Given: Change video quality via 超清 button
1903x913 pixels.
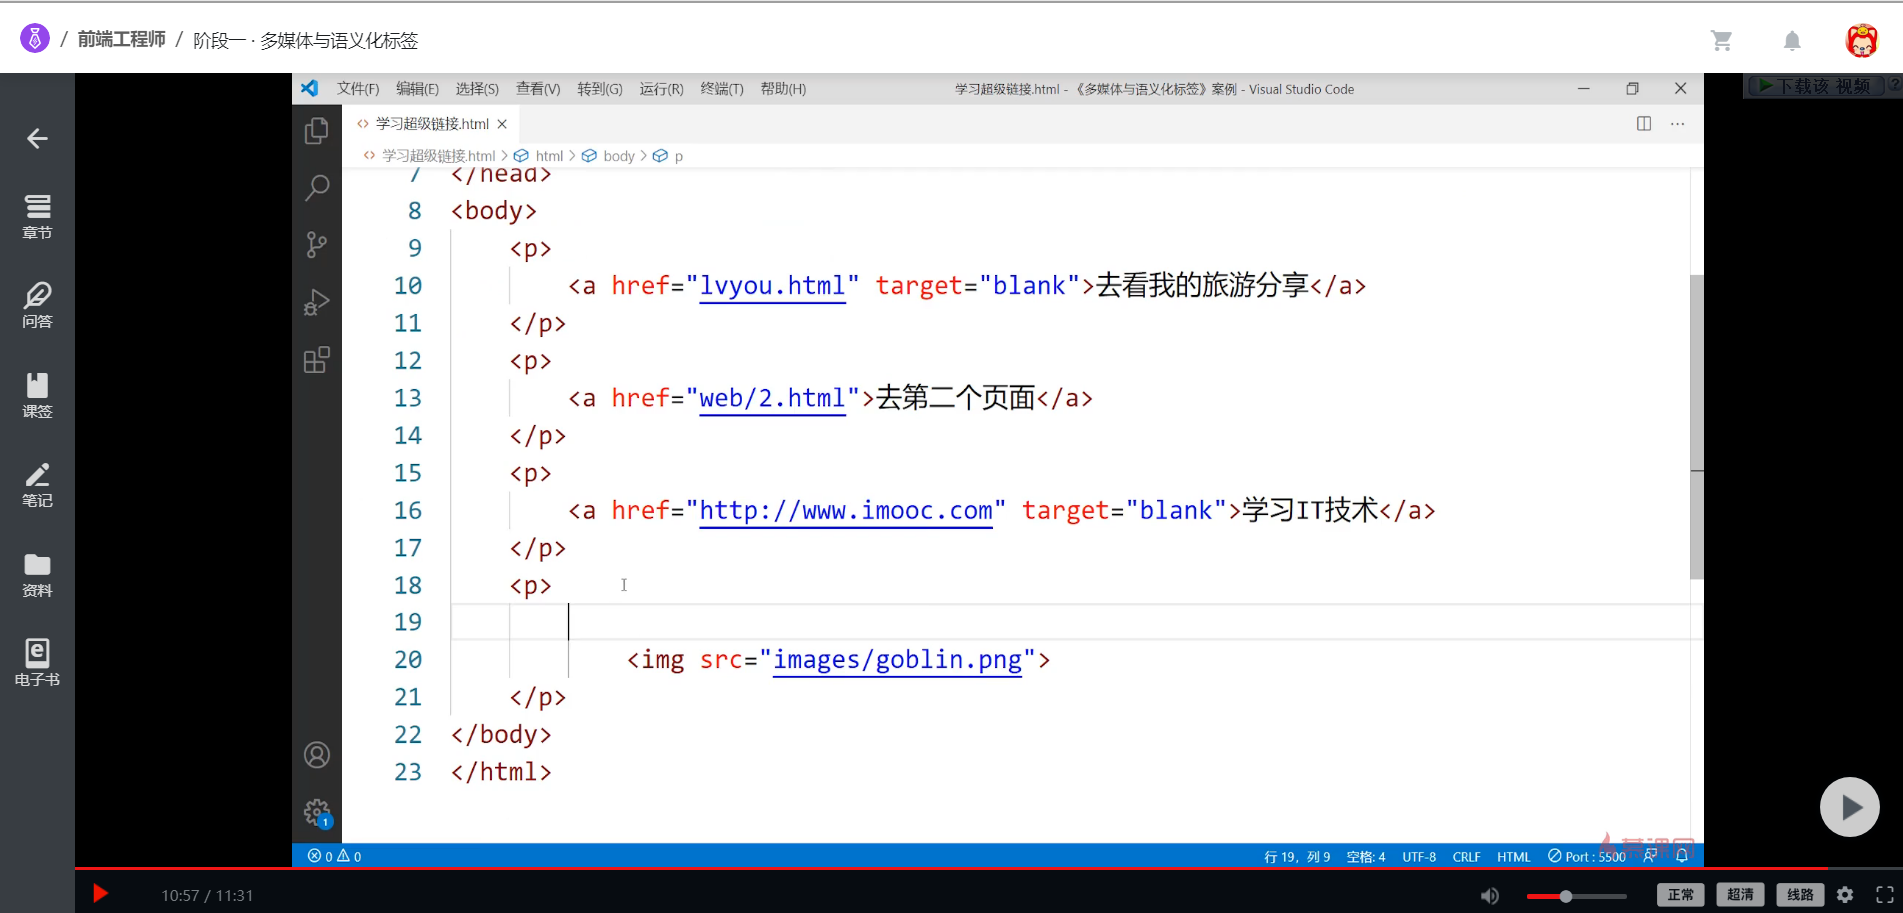Looking at the screenshot, I should coord(1740,895).
